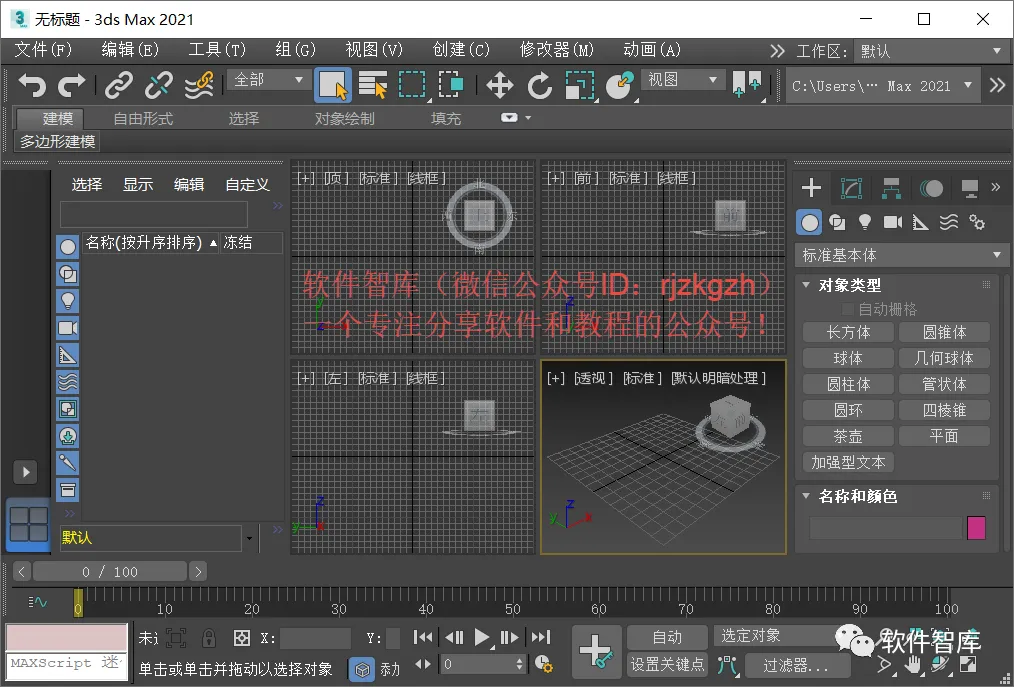1014x687 pixels.
Task: Click the 圆柱体 cylinder button
Action: [x=848, y=384]
